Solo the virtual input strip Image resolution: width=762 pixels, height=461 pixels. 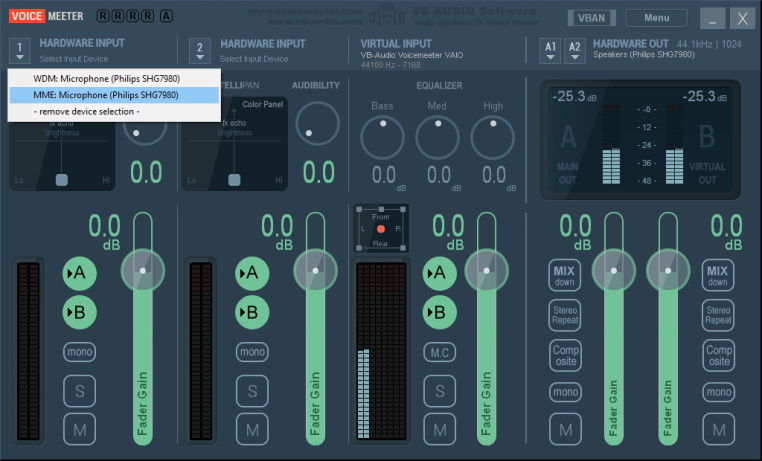click(x=439, y=391)
